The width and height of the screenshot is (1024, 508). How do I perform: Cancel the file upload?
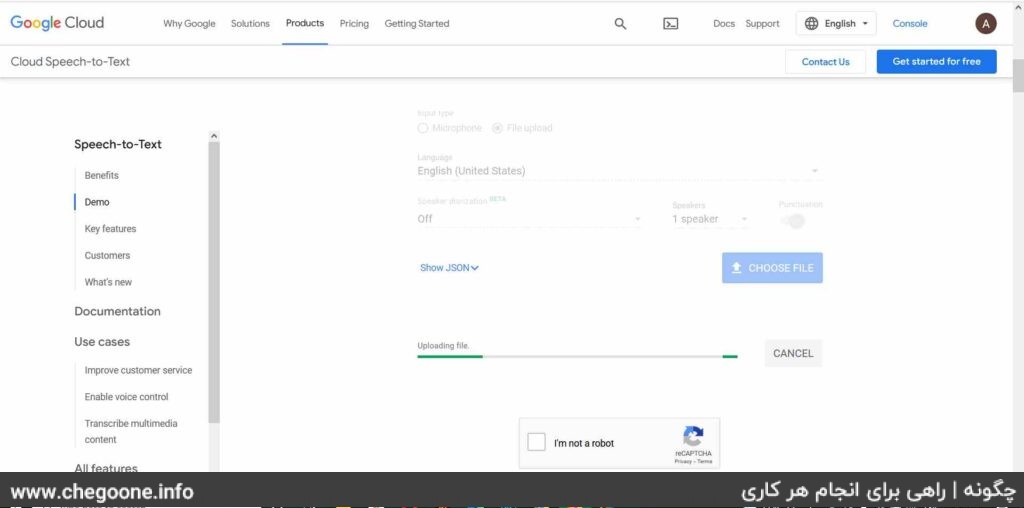click(x=793, y=353)
